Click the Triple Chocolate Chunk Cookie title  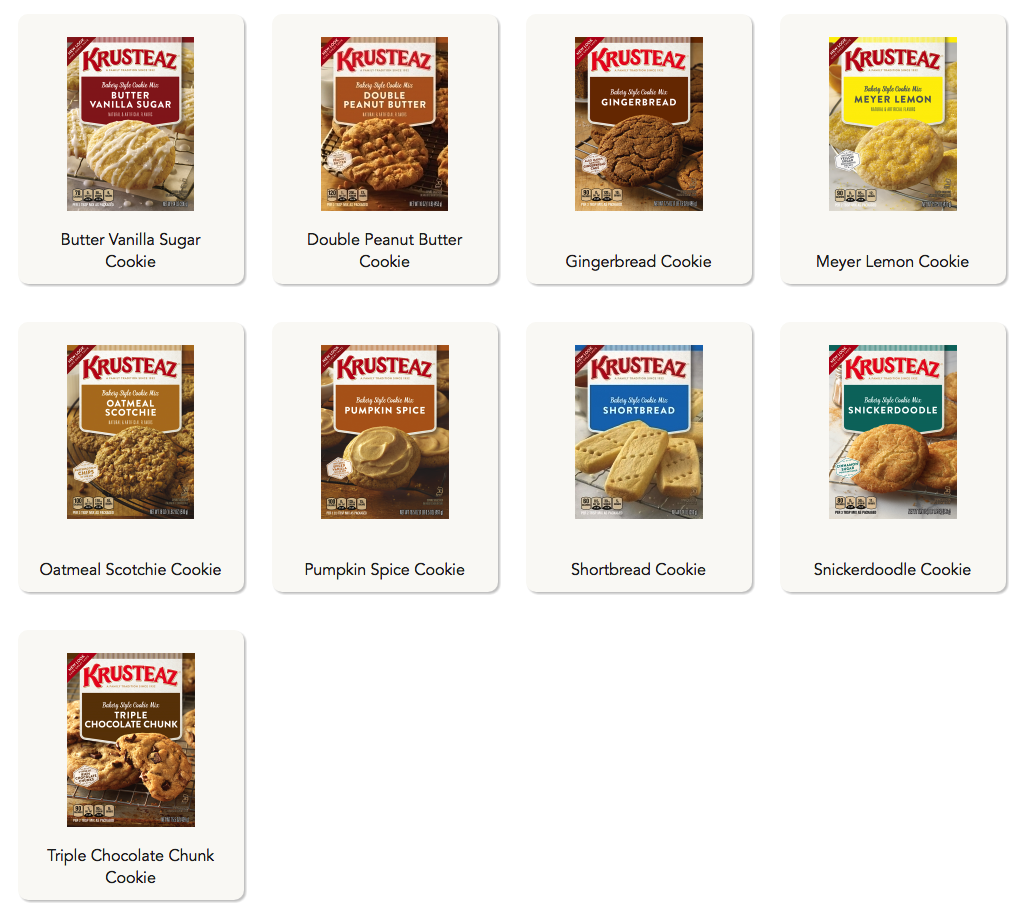(131, 866)
